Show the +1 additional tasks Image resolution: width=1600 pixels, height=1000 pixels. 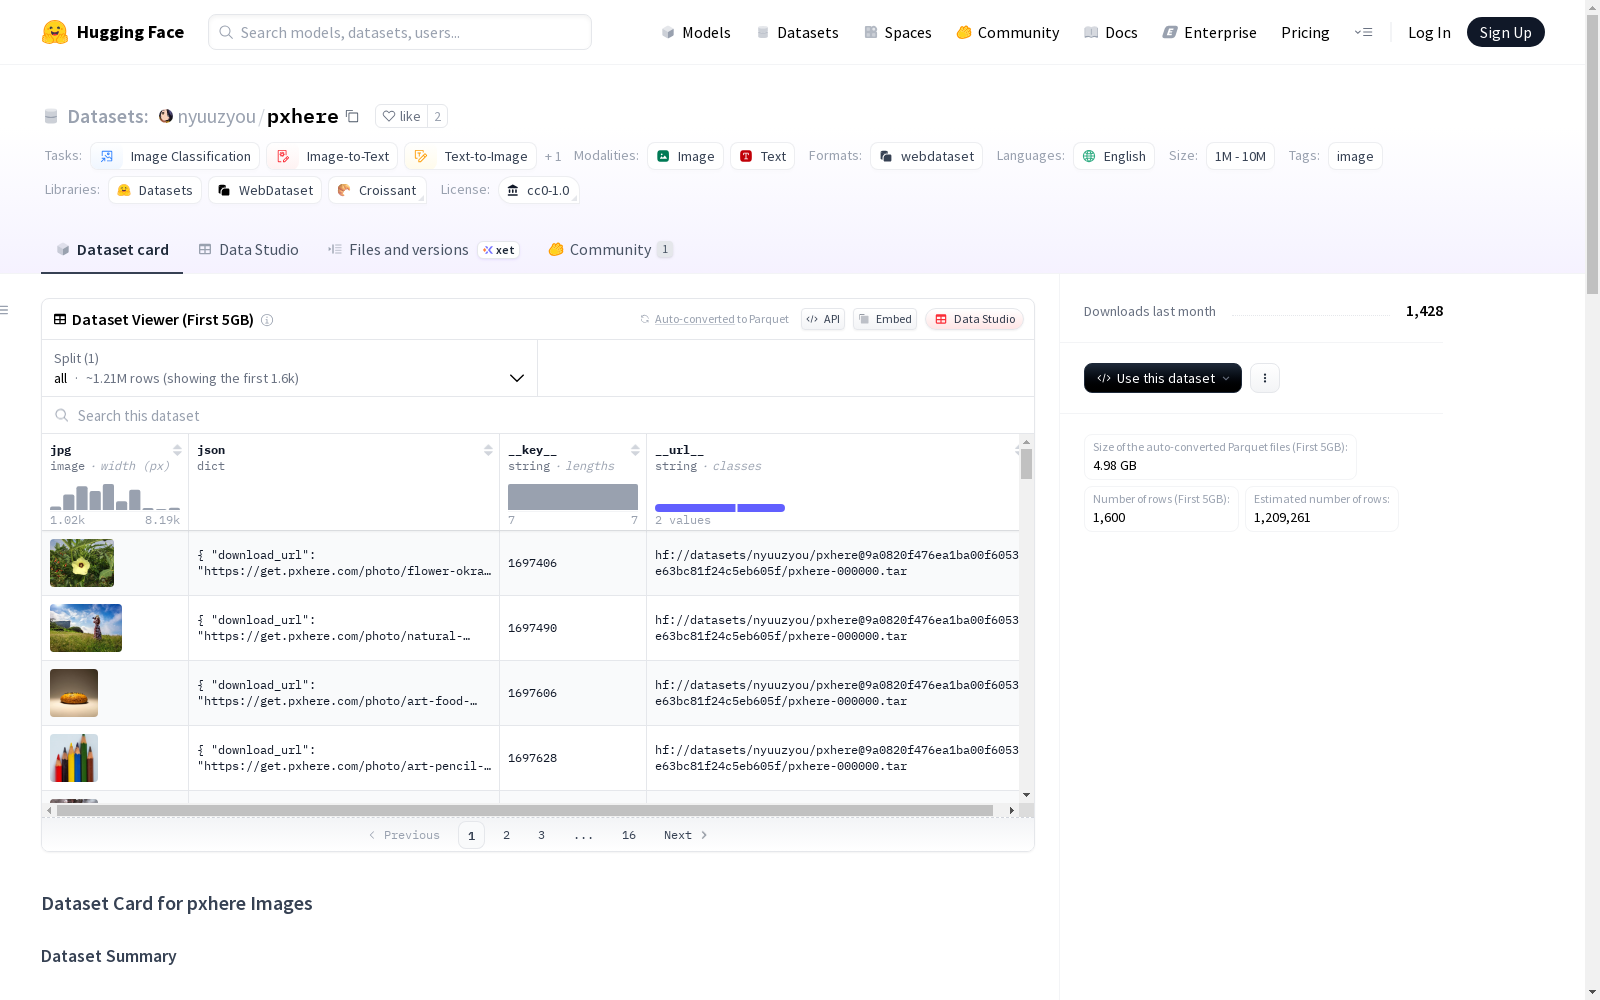coord(553,156)
